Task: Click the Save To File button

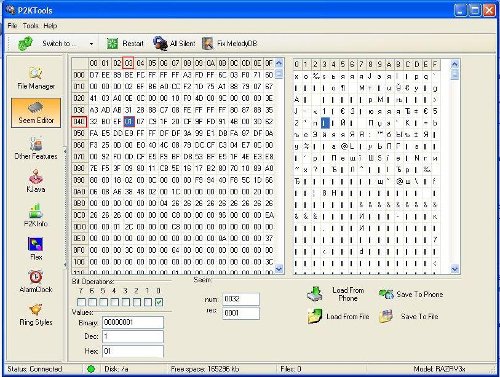Action: [x=409, y=316]
